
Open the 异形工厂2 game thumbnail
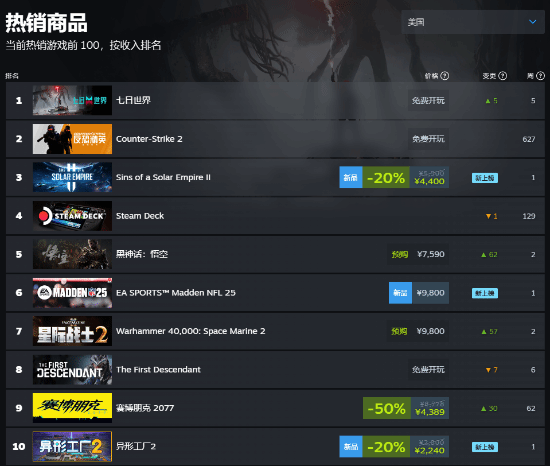pyautogui.click(x=72, y=446)
